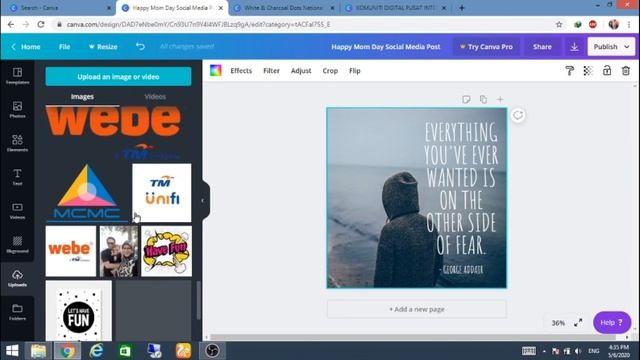Open the Background sidebar panel
Viewport: 640px width, 360px height.
click(x=17, y=244)
